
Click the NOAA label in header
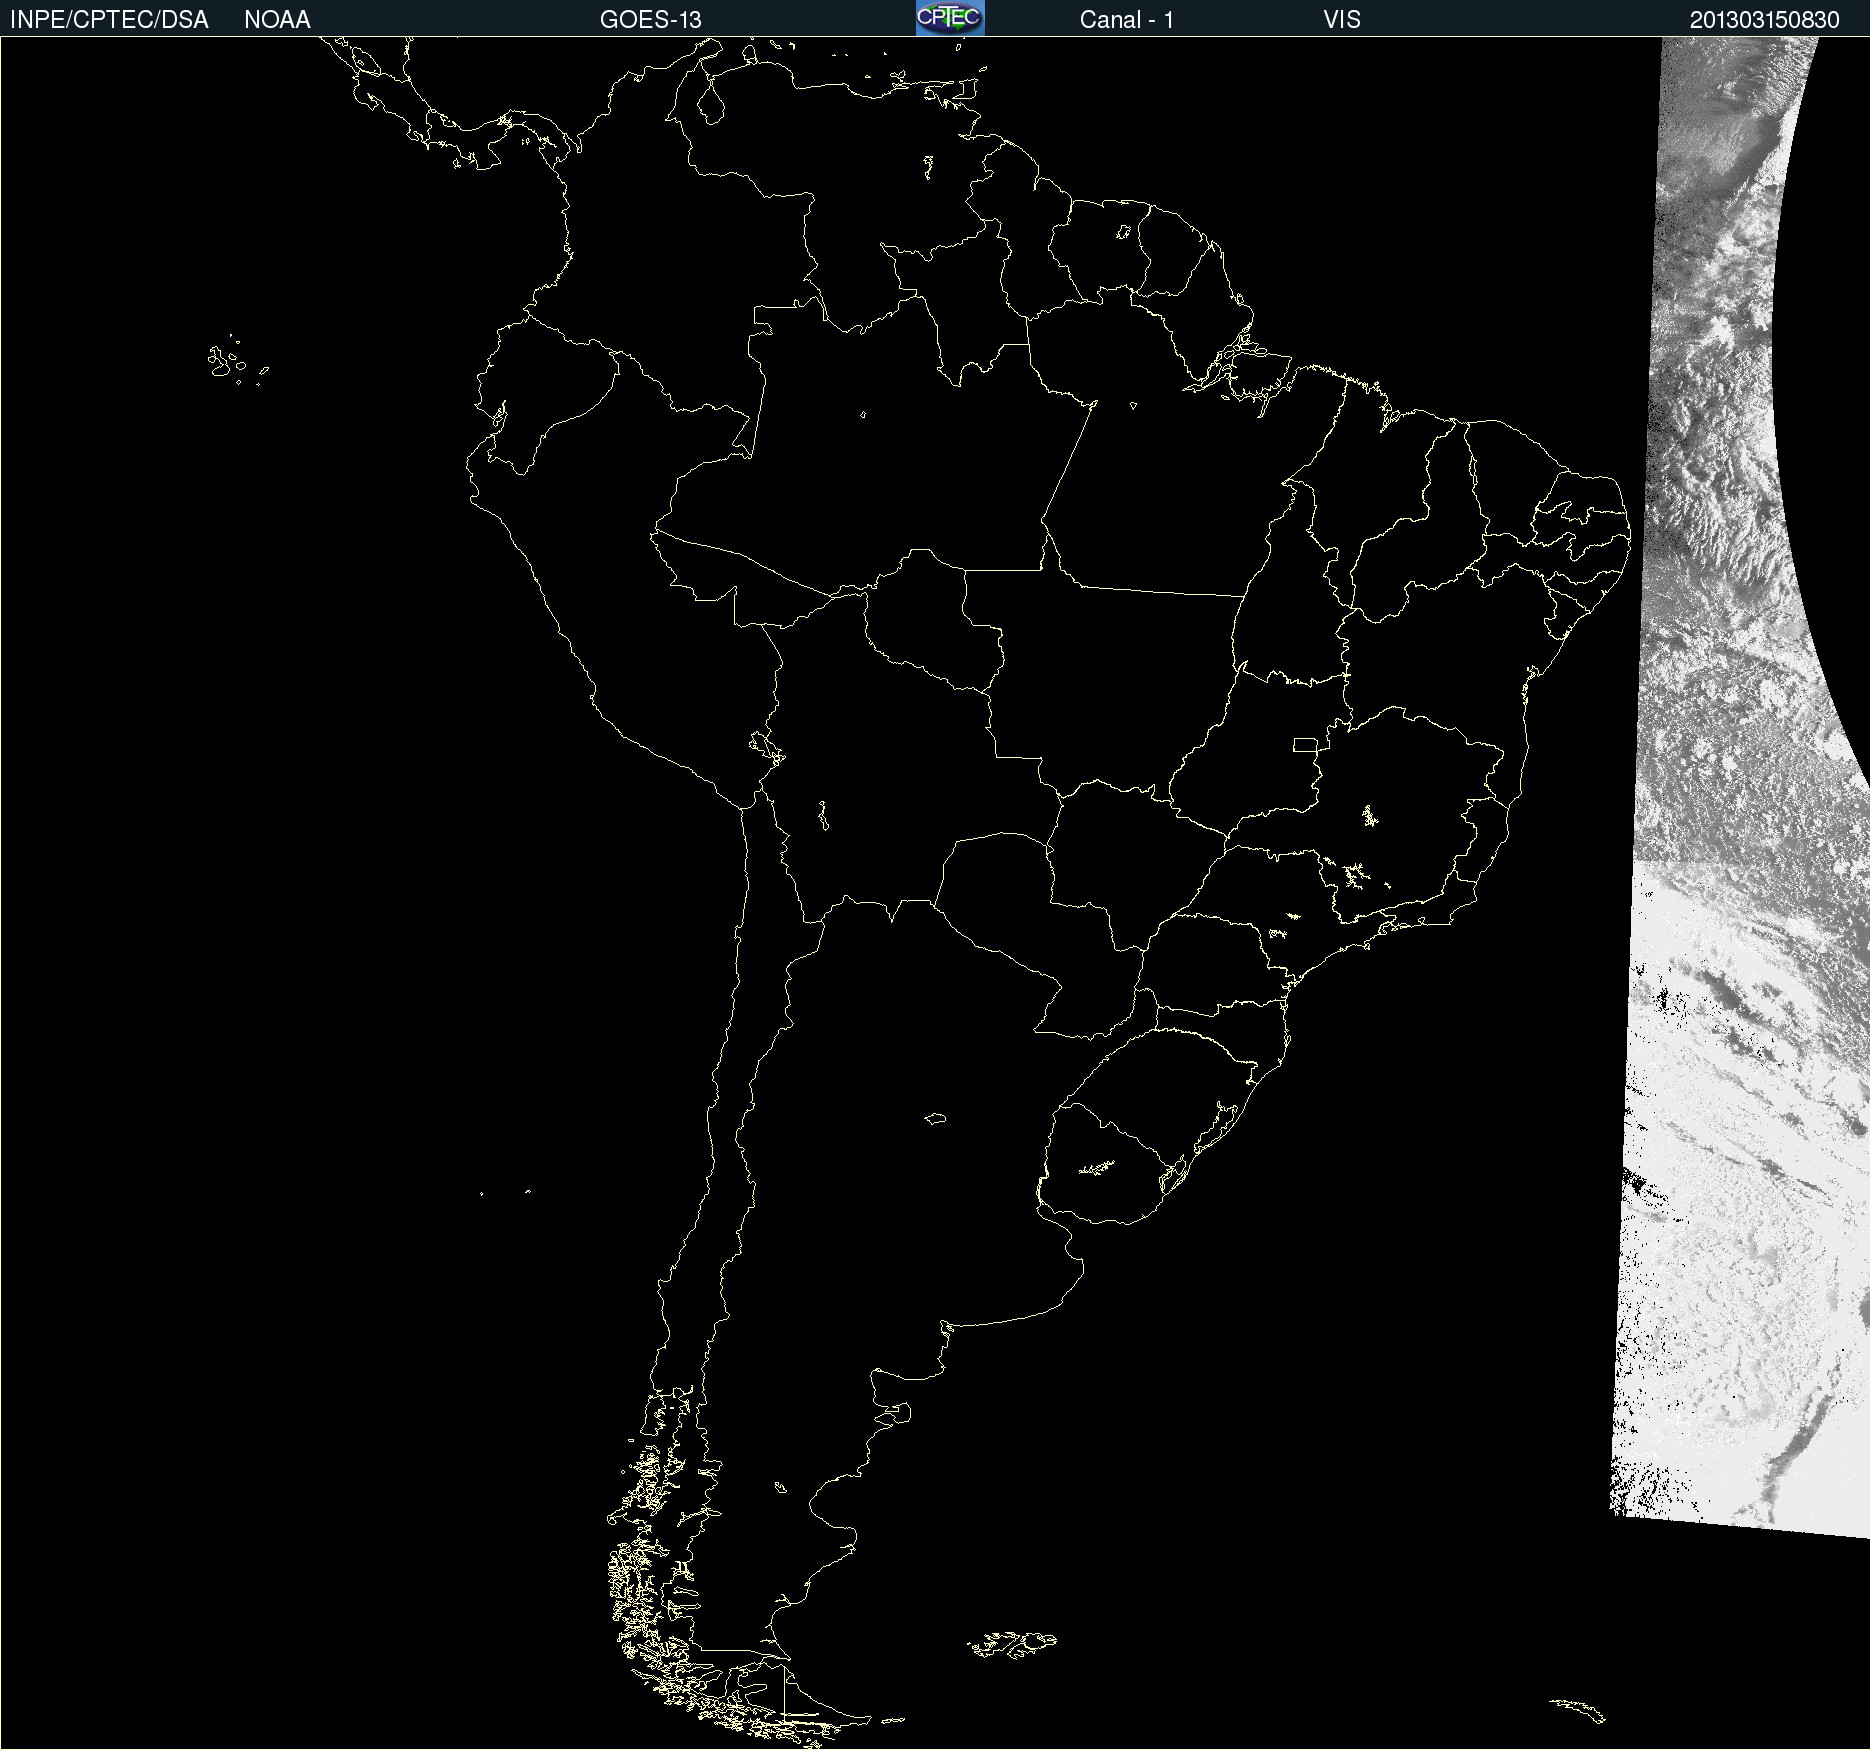point(277,20)
